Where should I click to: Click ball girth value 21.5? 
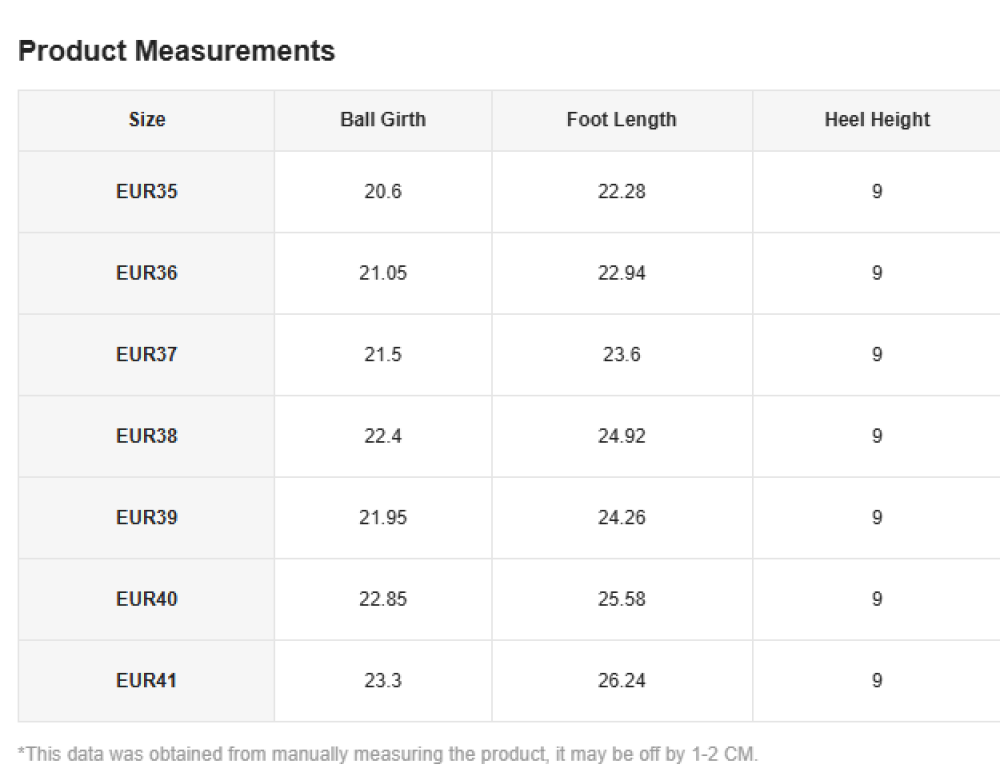[383, 354]
